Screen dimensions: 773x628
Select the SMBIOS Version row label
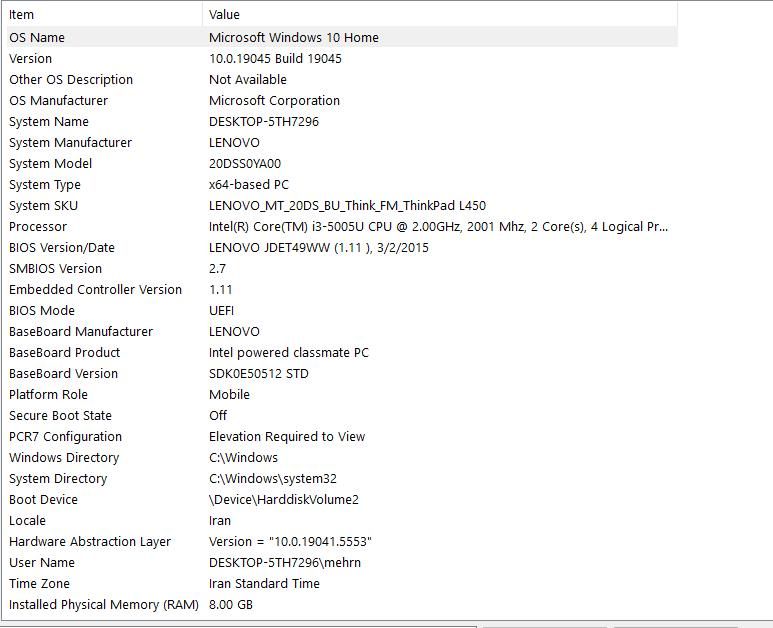pyautogui.click(x=55, y=269)
